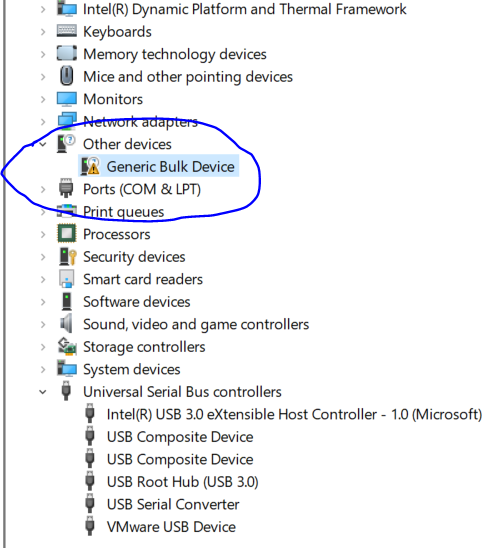The width and height of the screenshot is (502, 548).
Task: Select the Print queues category
Action: coord(123,212)
